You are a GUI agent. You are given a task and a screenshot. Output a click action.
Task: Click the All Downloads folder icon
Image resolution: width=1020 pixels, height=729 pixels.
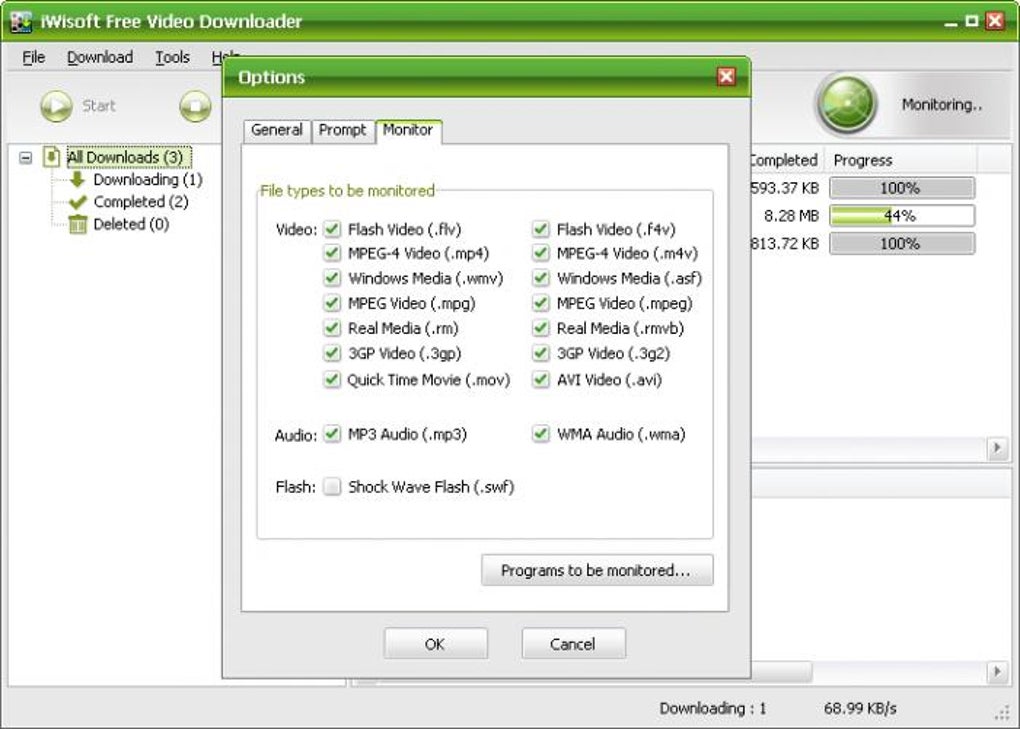[x=51, y=157]
